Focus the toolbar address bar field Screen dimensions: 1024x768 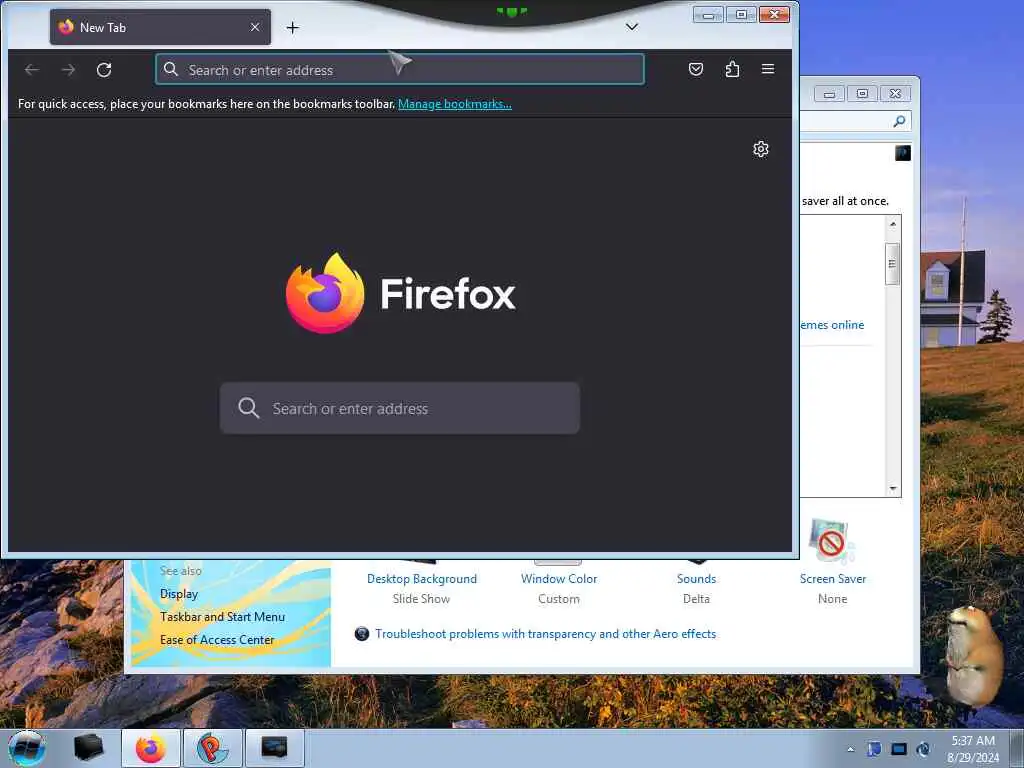[x=400, y=69]
